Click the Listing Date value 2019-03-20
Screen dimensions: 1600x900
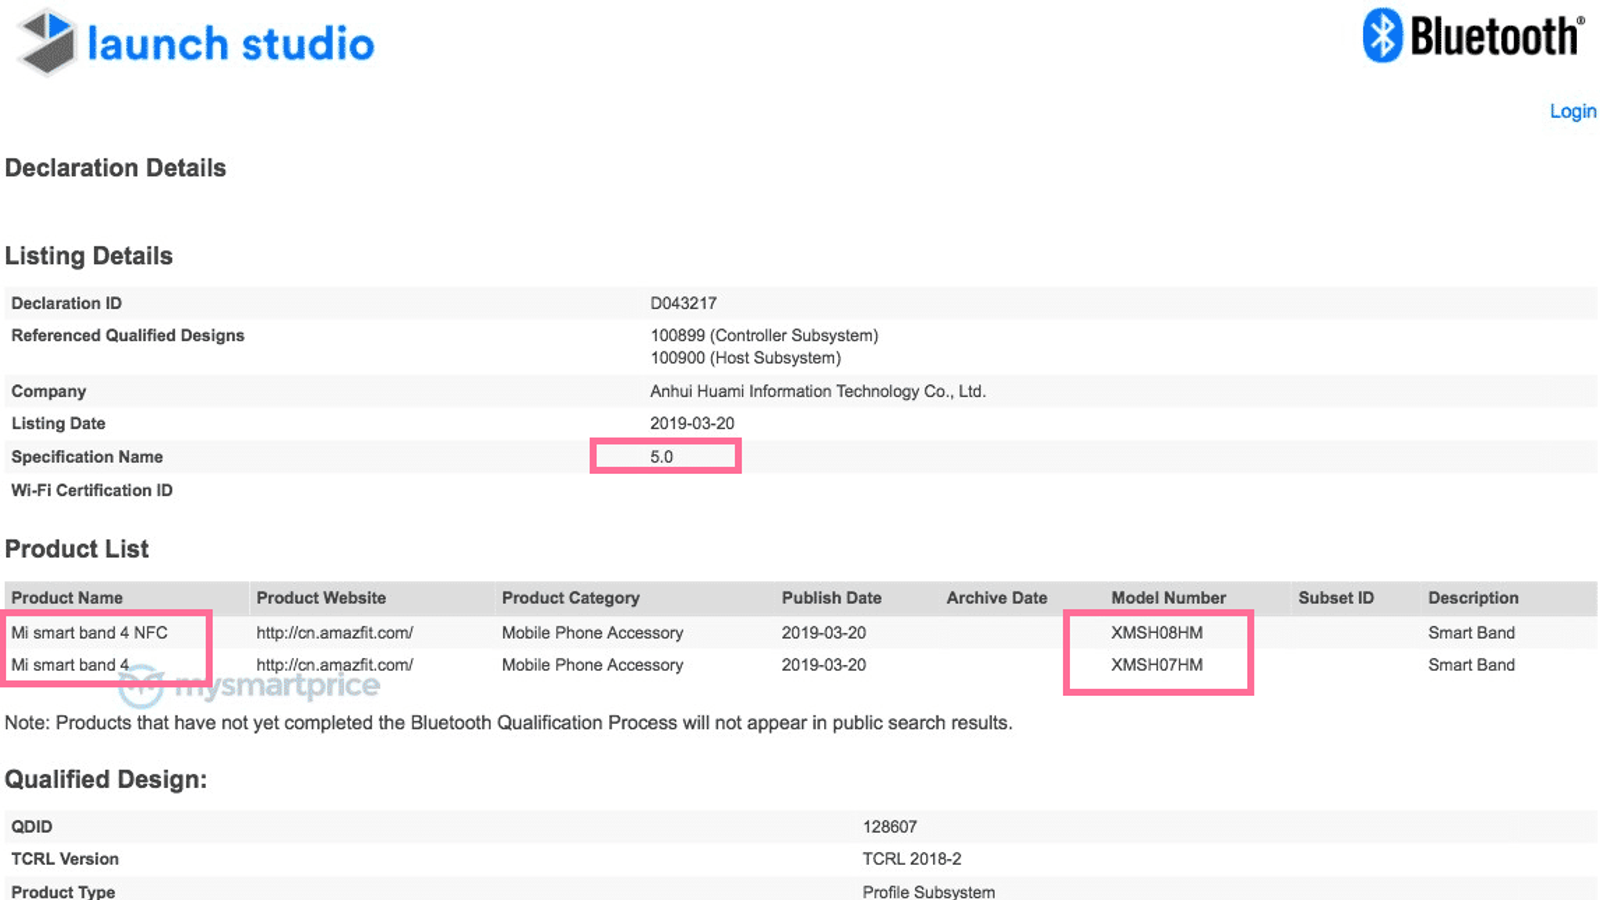click(x=692, y=424)
